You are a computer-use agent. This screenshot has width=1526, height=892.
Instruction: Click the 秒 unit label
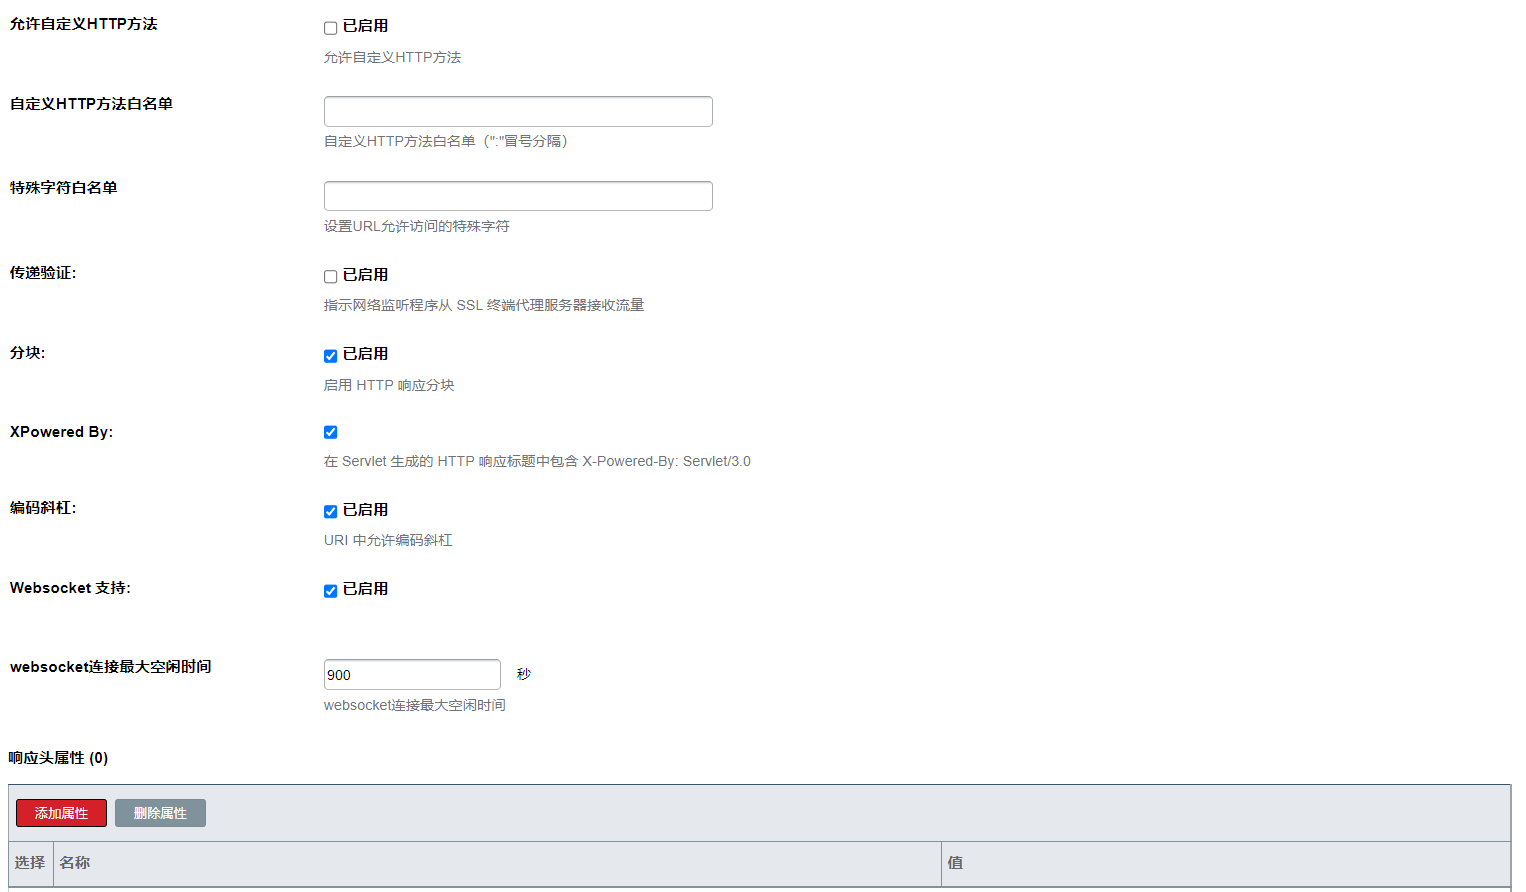[x=523, y=674]
